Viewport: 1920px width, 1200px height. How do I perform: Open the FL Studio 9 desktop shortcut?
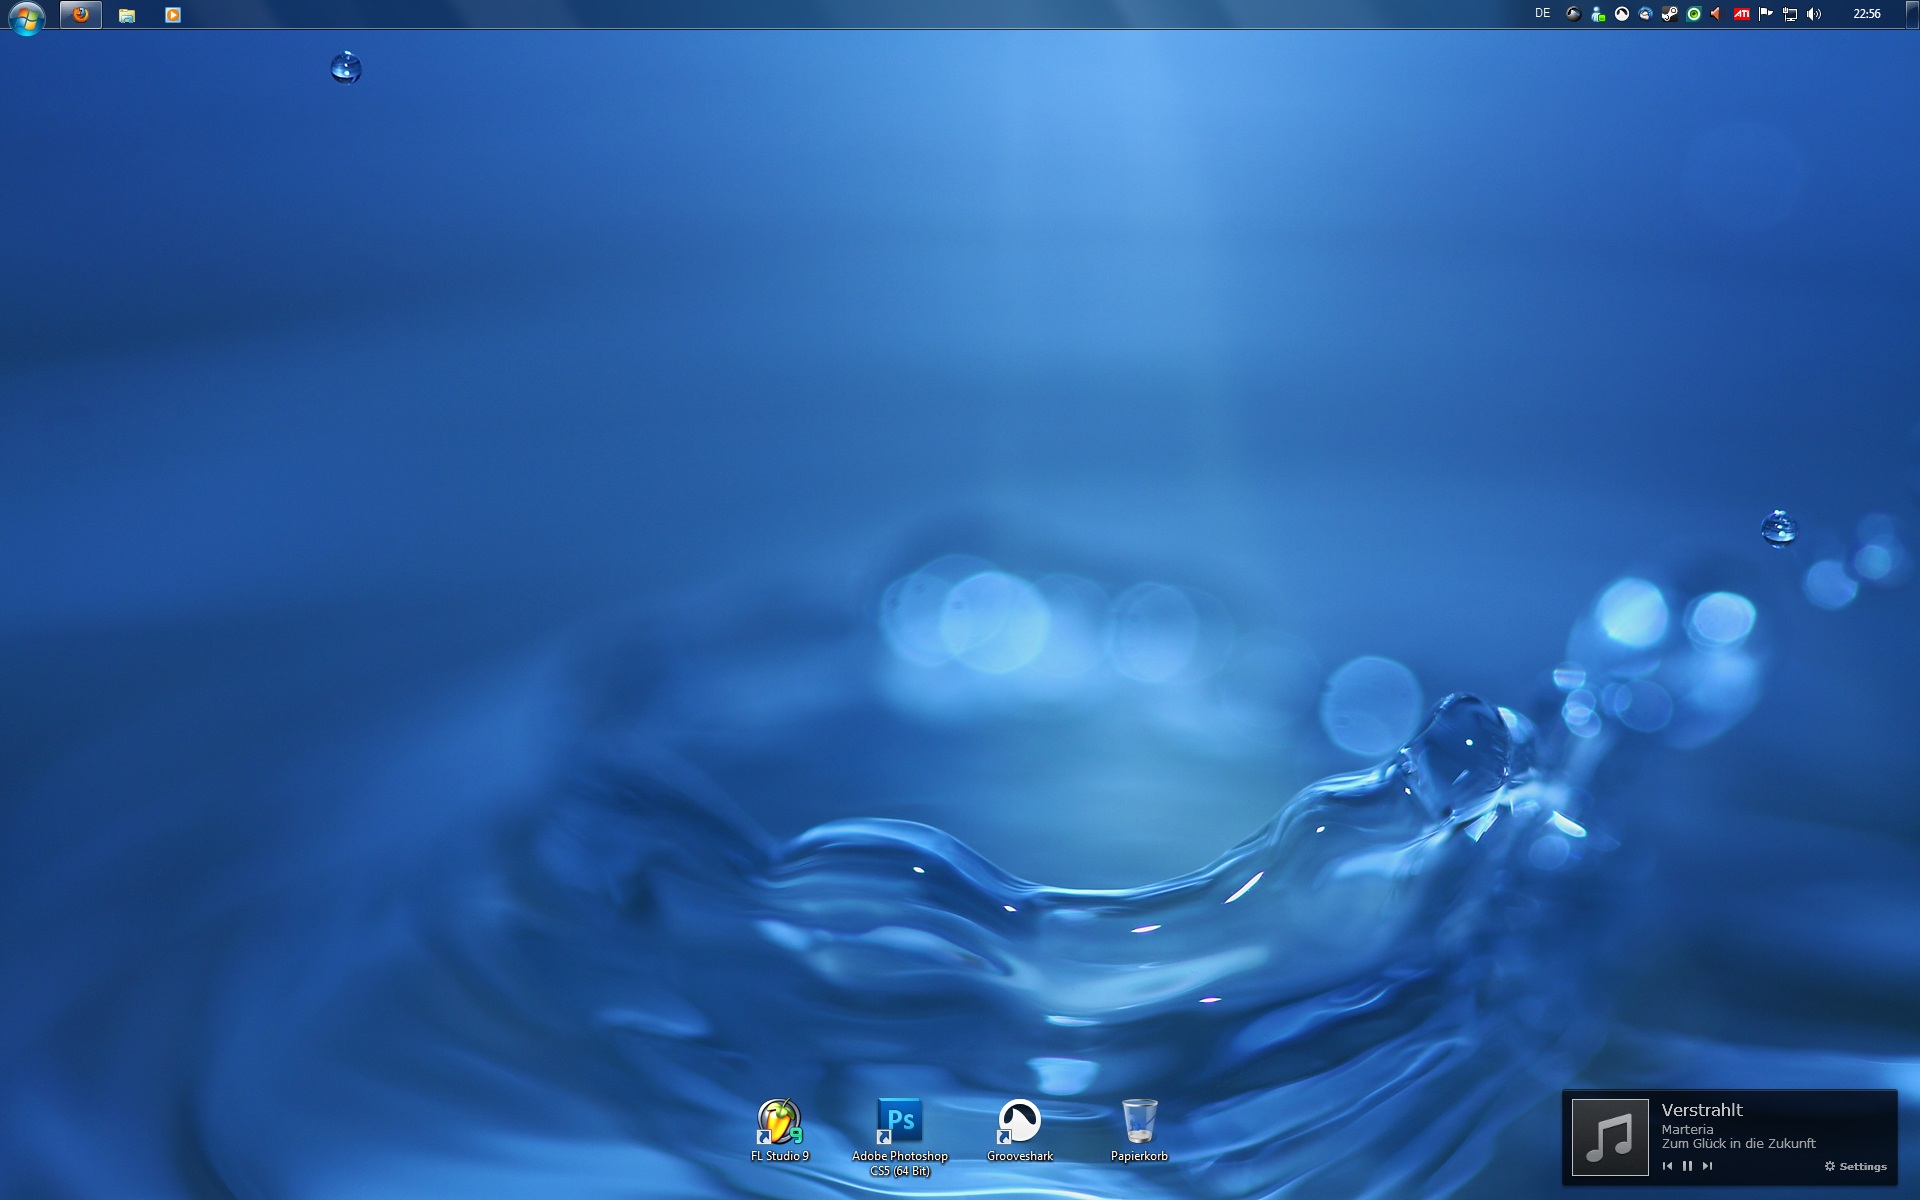coord(779,1123)
